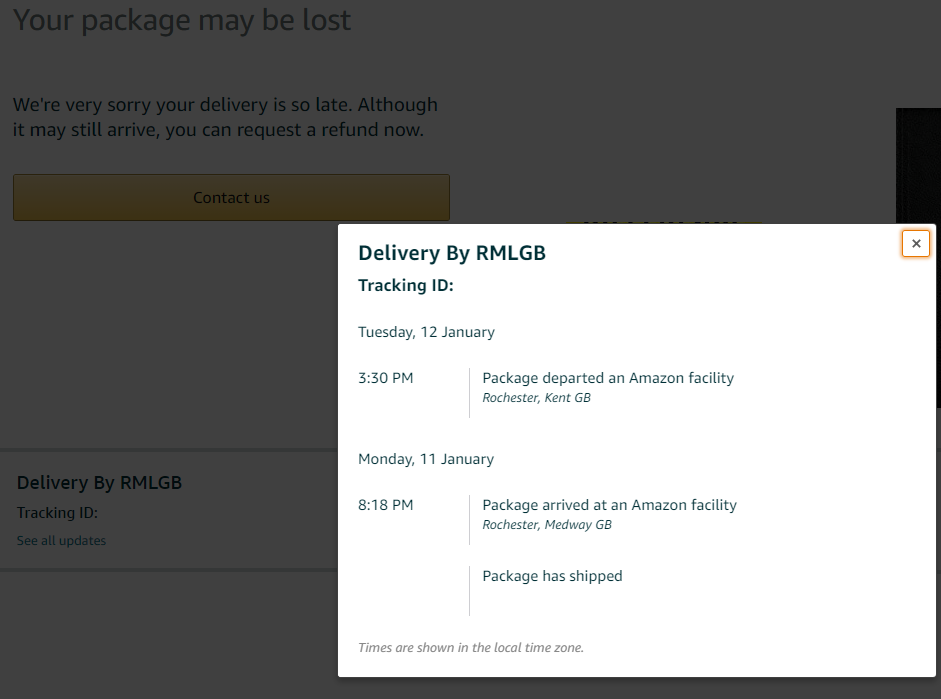Click the Your package may be lost heading

182,20
